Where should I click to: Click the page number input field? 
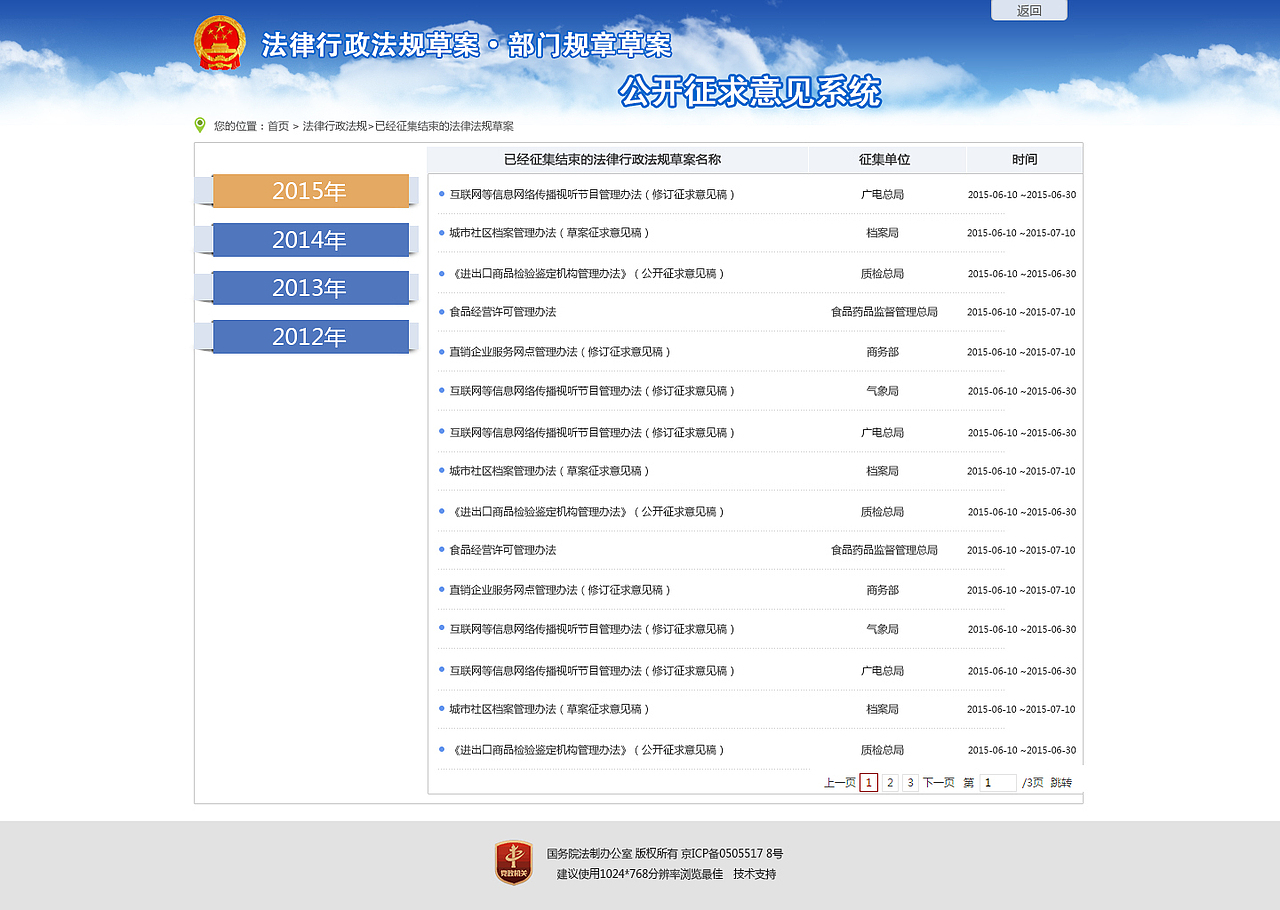(997, 782)
